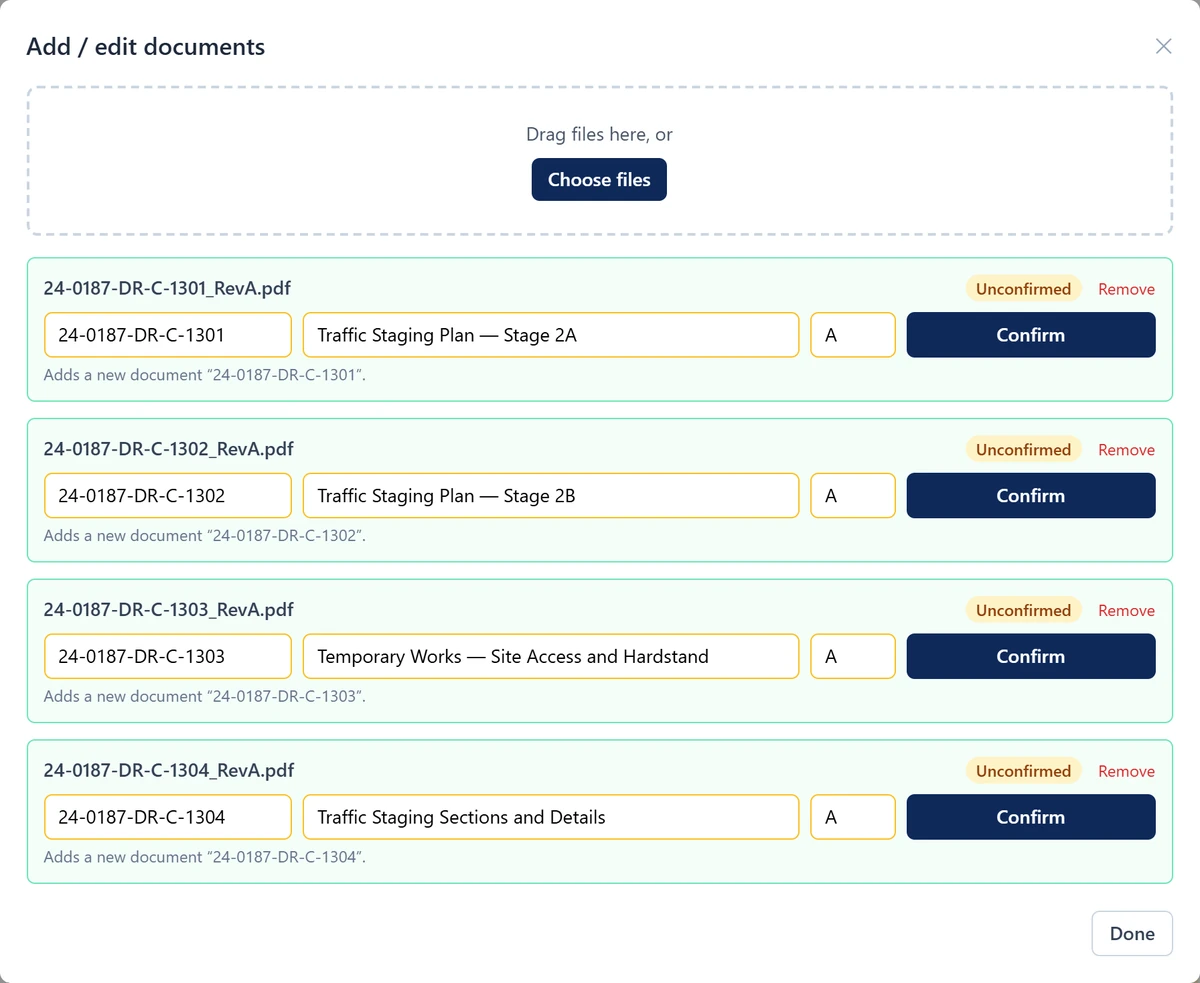Click Unconfirmed badge on 1303_RevA.pdf card
This screenshot has height=983, width=1200.
coord(1023,611)
